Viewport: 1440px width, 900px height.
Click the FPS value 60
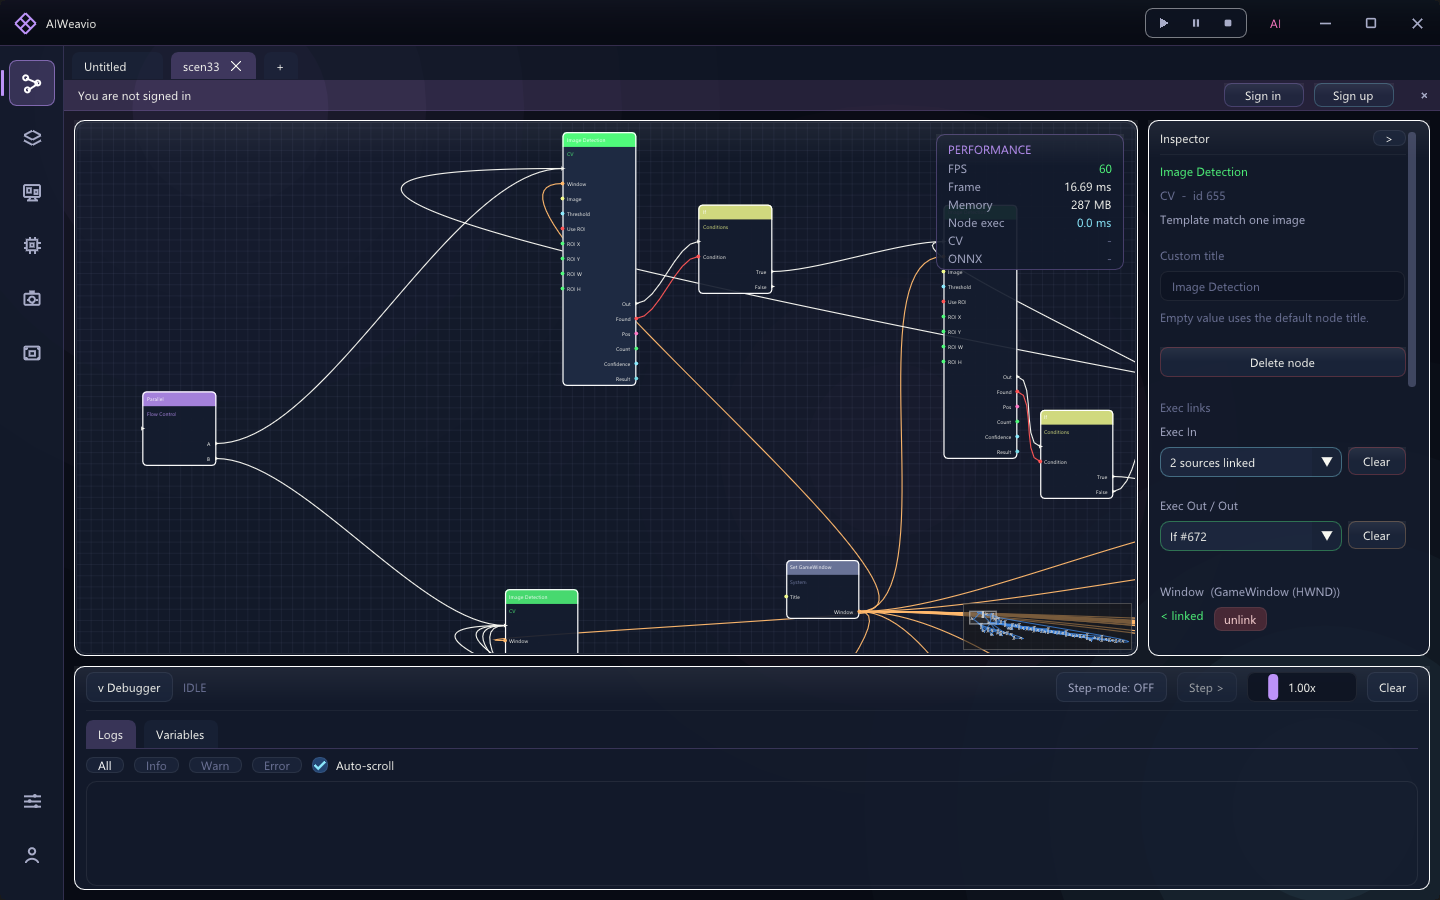[1105, 169]
